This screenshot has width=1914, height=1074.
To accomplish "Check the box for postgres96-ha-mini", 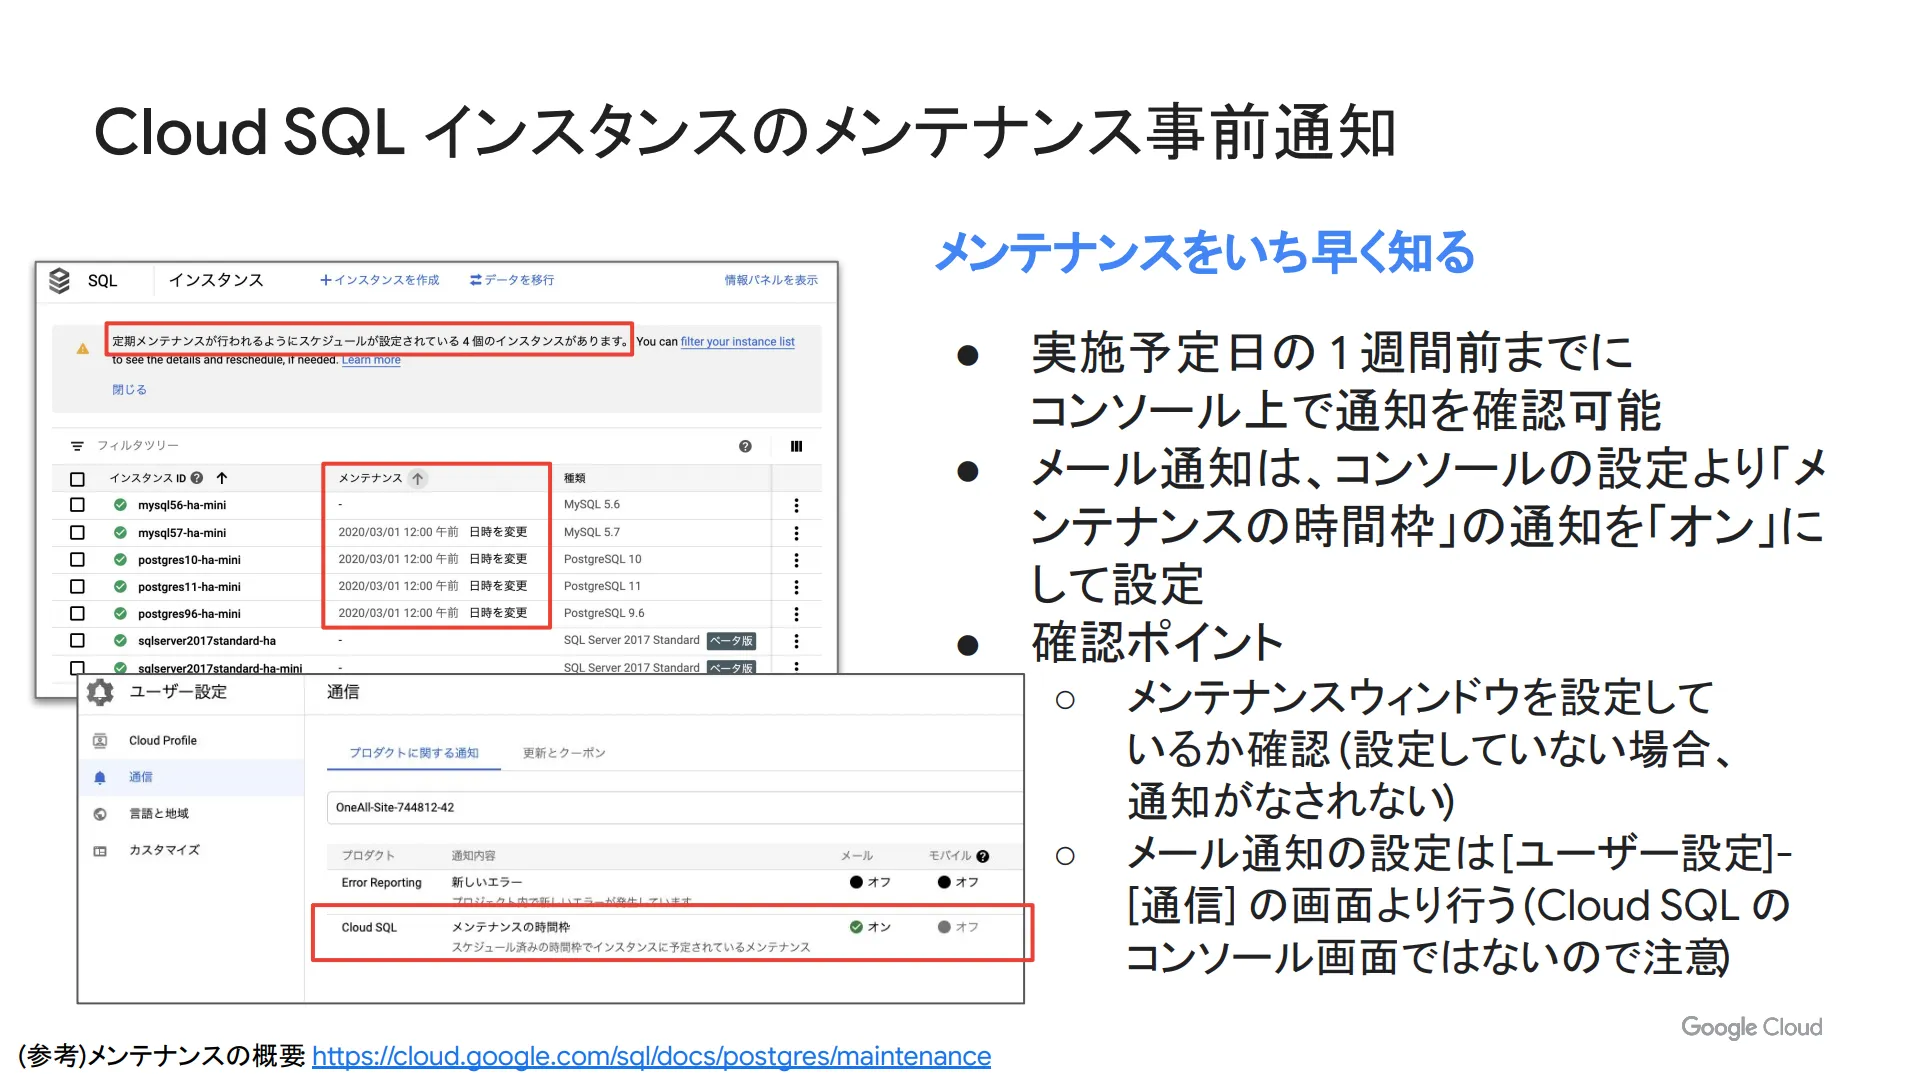I will 77,614.
